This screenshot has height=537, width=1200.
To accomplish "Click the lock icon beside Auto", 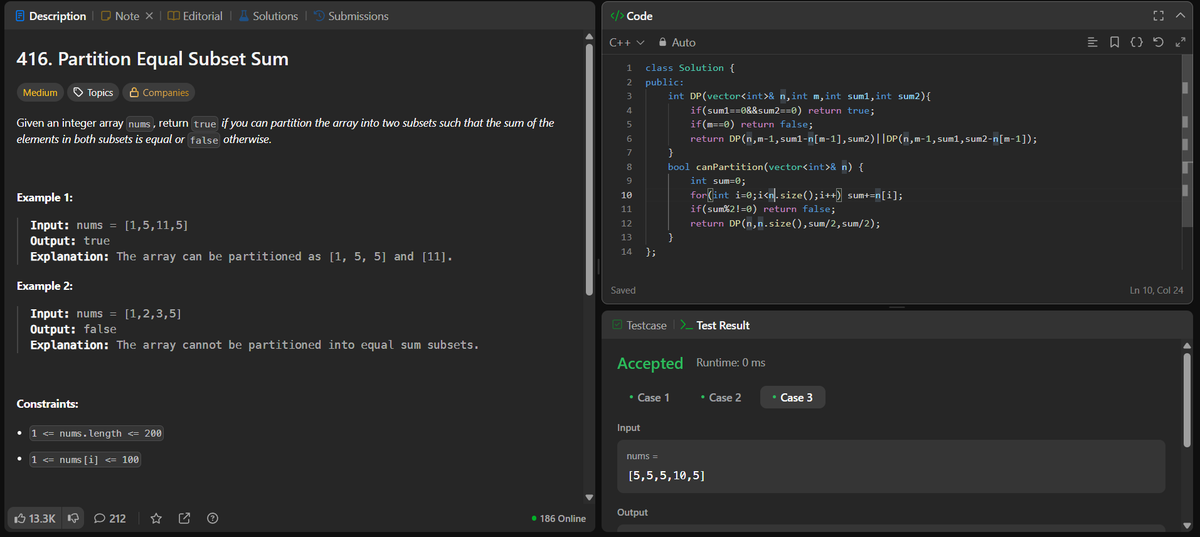I will (661, 42).
